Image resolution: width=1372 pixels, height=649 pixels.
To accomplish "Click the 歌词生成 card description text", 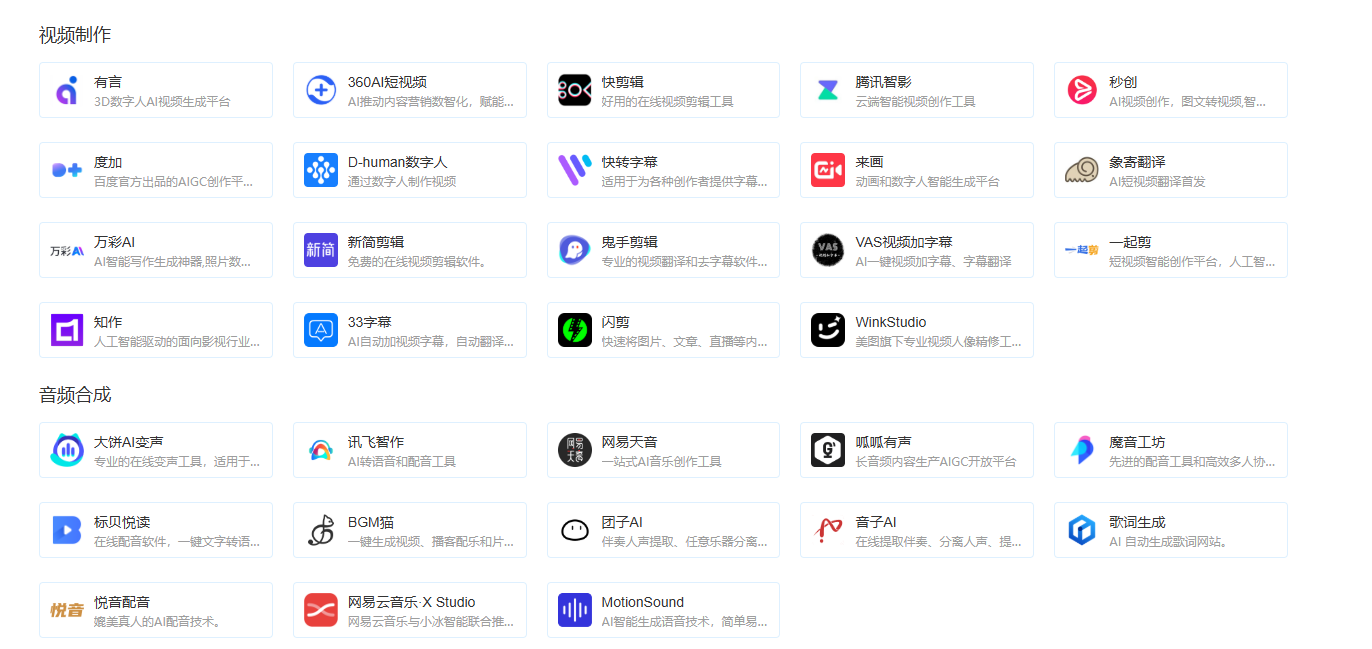I will 1167,542.
